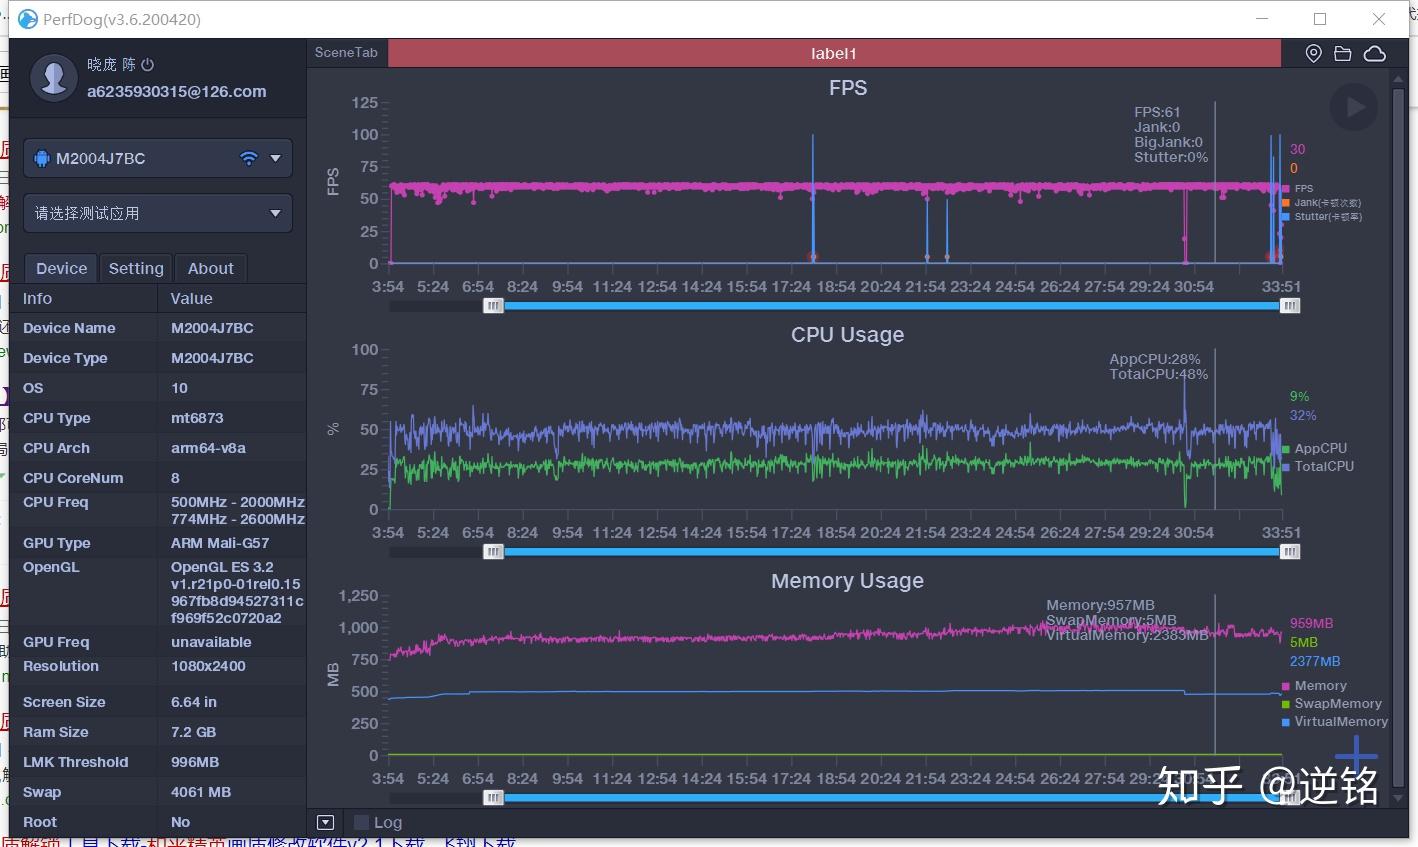Click the Swap 4061 MB value
1418x847 pixels.
pyautogui.click(x=201, y=792)
